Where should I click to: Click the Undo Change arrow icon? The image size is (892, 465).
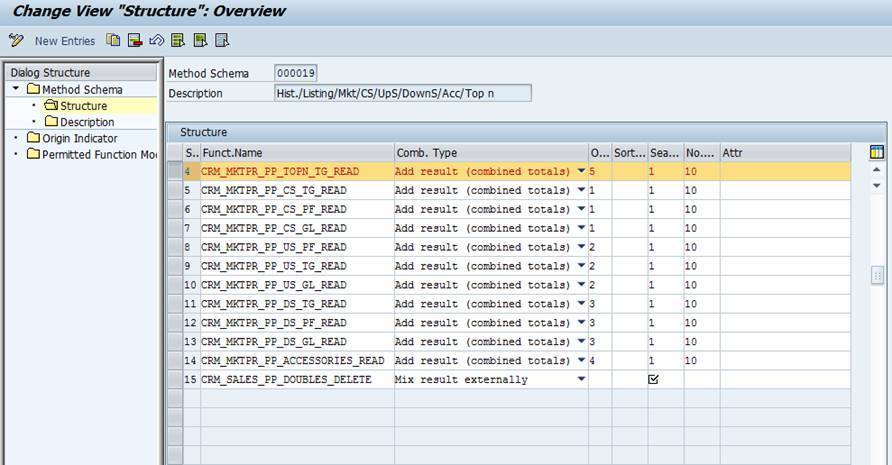(156, 40)
